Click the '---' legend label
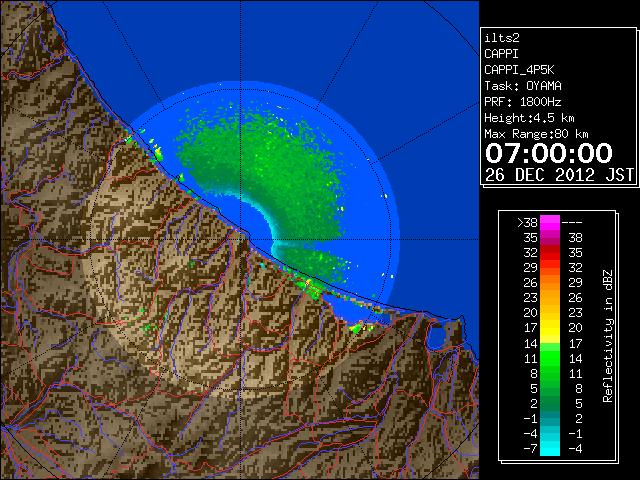 tap(572, 223)
